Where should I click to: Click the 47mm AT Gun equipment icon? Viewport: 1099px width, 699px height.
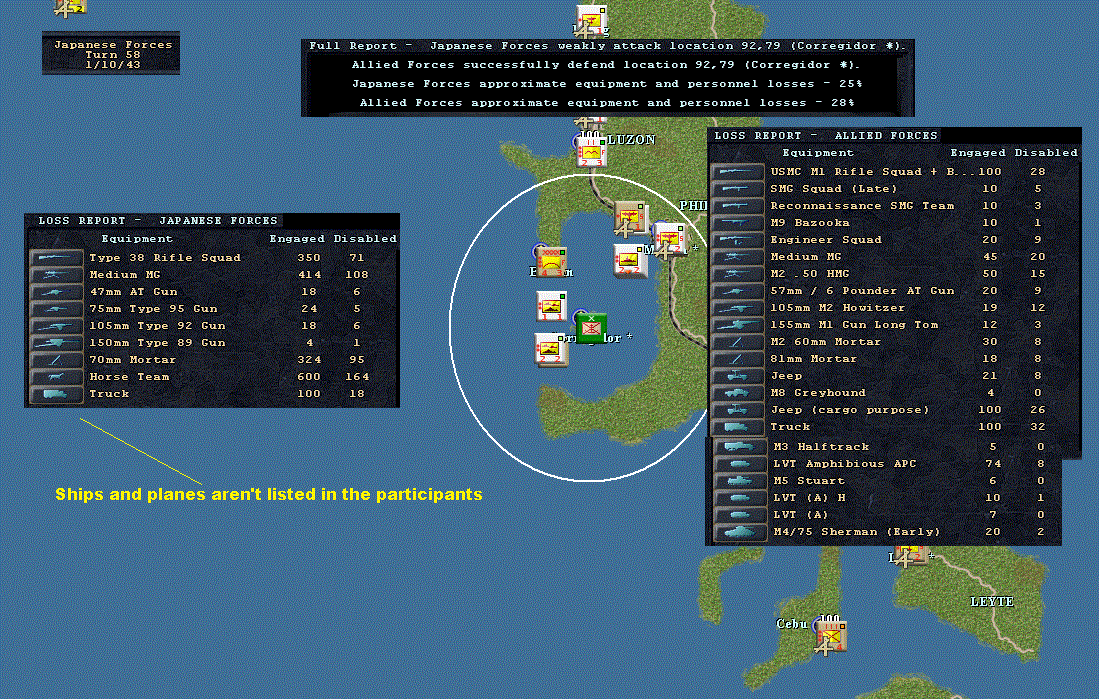tap(57, 292)
